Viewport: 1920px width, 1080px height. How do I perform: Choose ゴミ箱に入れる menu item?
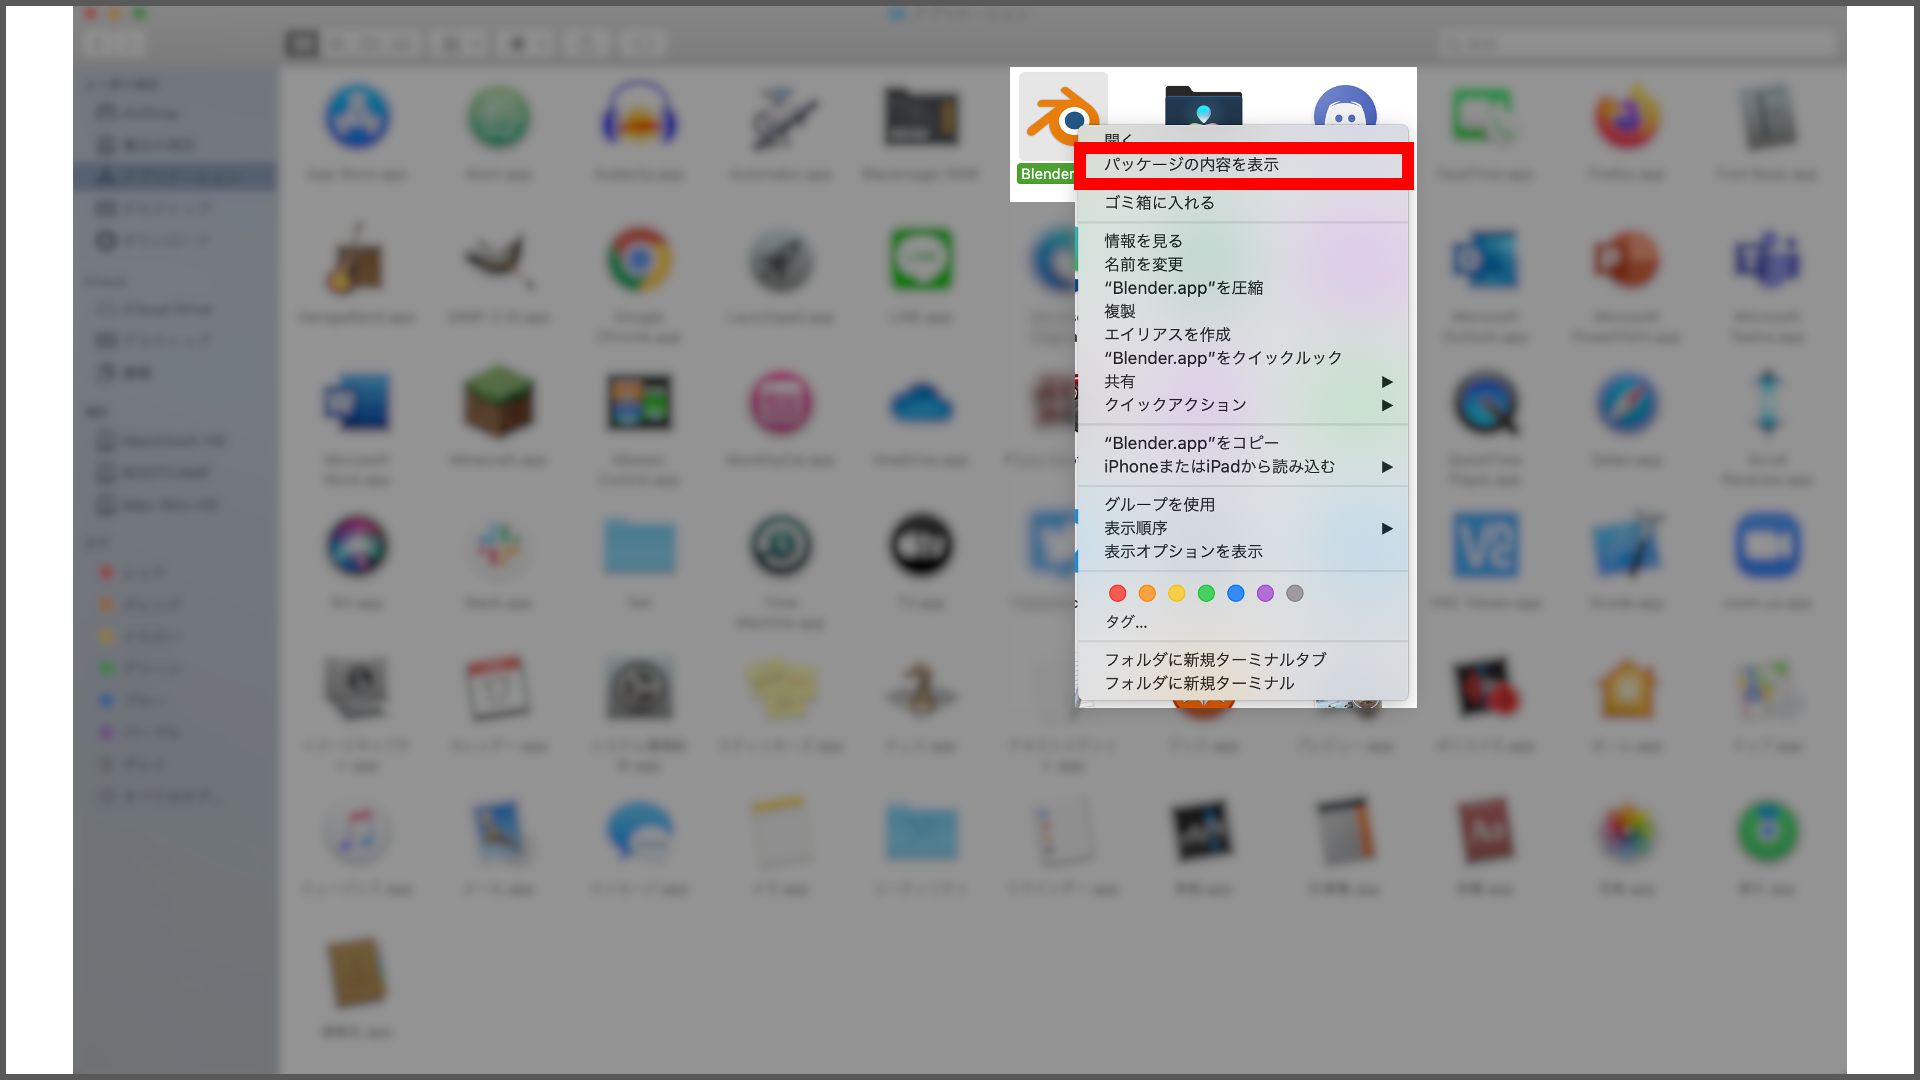[1242, 203]
